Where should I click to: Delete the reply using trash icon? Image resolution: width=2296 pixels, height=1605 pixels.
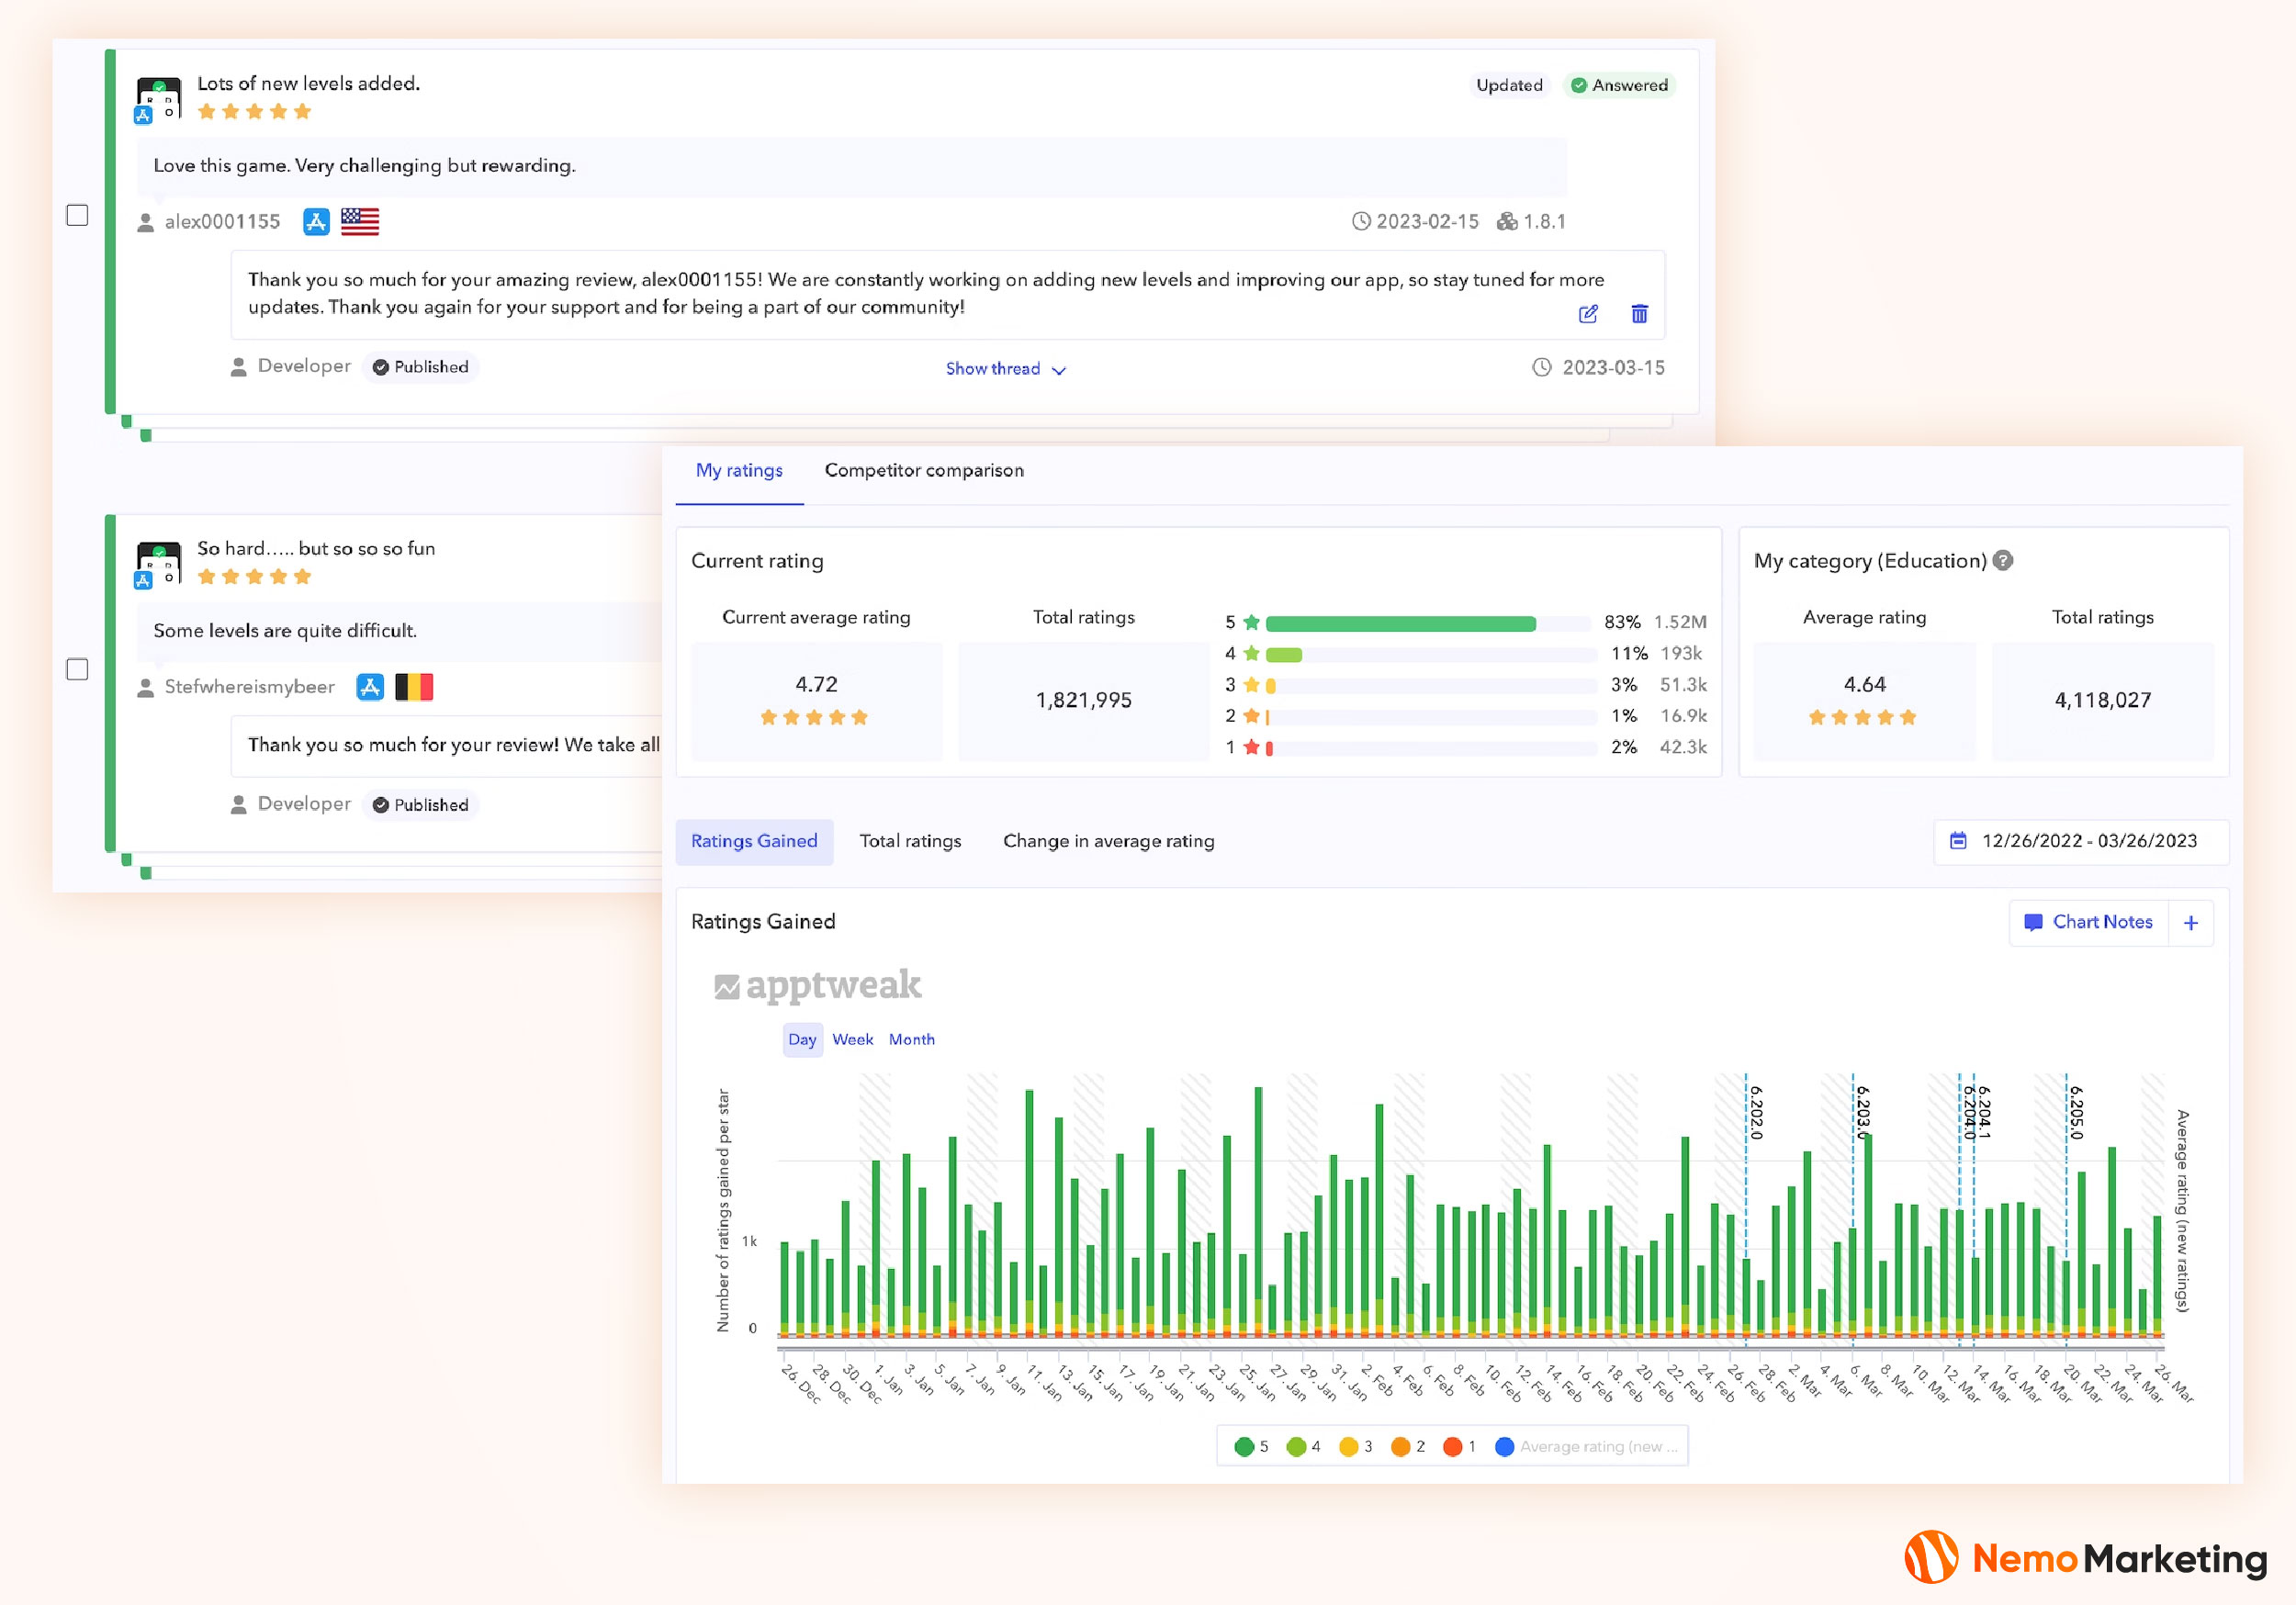(x=1639, y=314)
